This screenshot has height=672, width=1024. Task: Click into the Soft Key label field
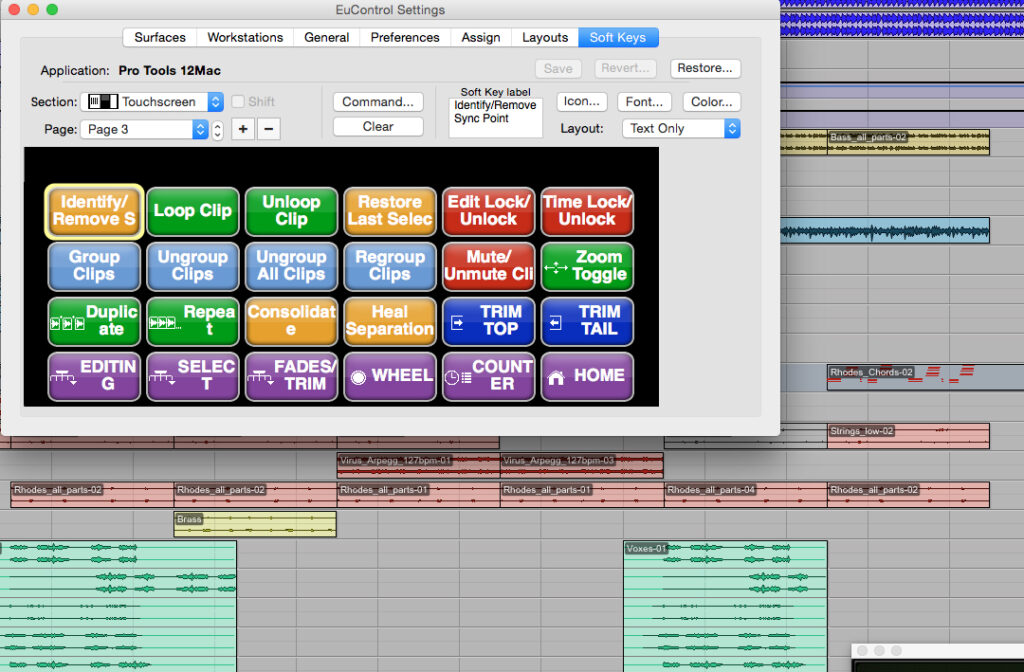(496, 118)
